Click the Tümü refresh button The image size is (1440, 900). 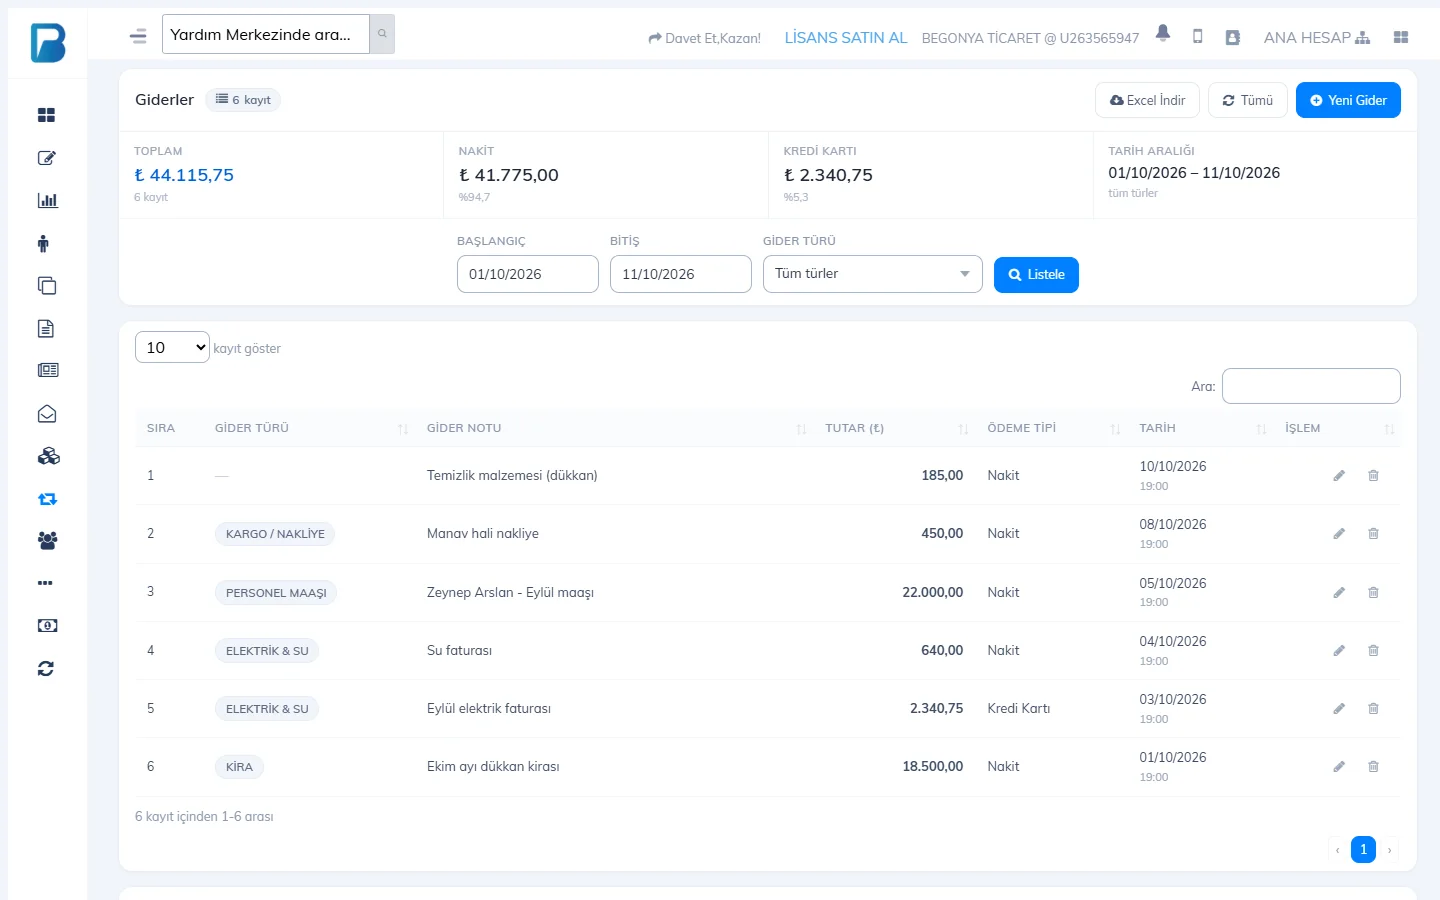coord(1248,100)
